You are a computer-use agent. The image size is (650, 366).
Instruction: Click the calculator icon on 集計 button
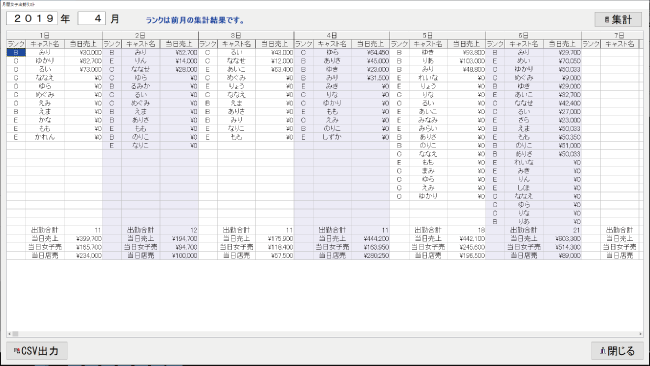(x=607, y=20)
